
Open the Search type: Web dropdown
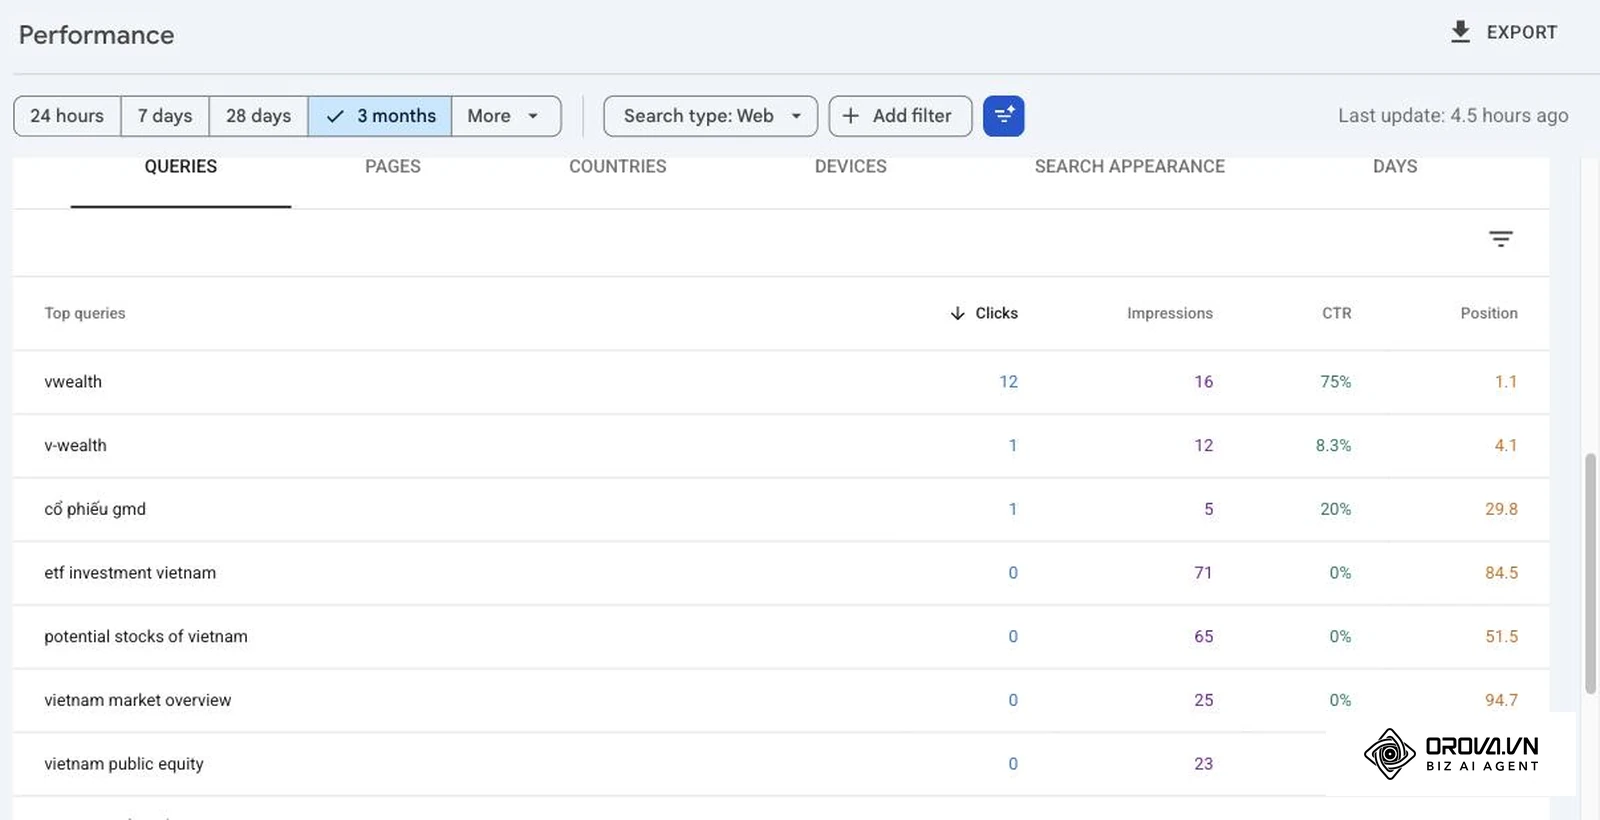(710, 116)
